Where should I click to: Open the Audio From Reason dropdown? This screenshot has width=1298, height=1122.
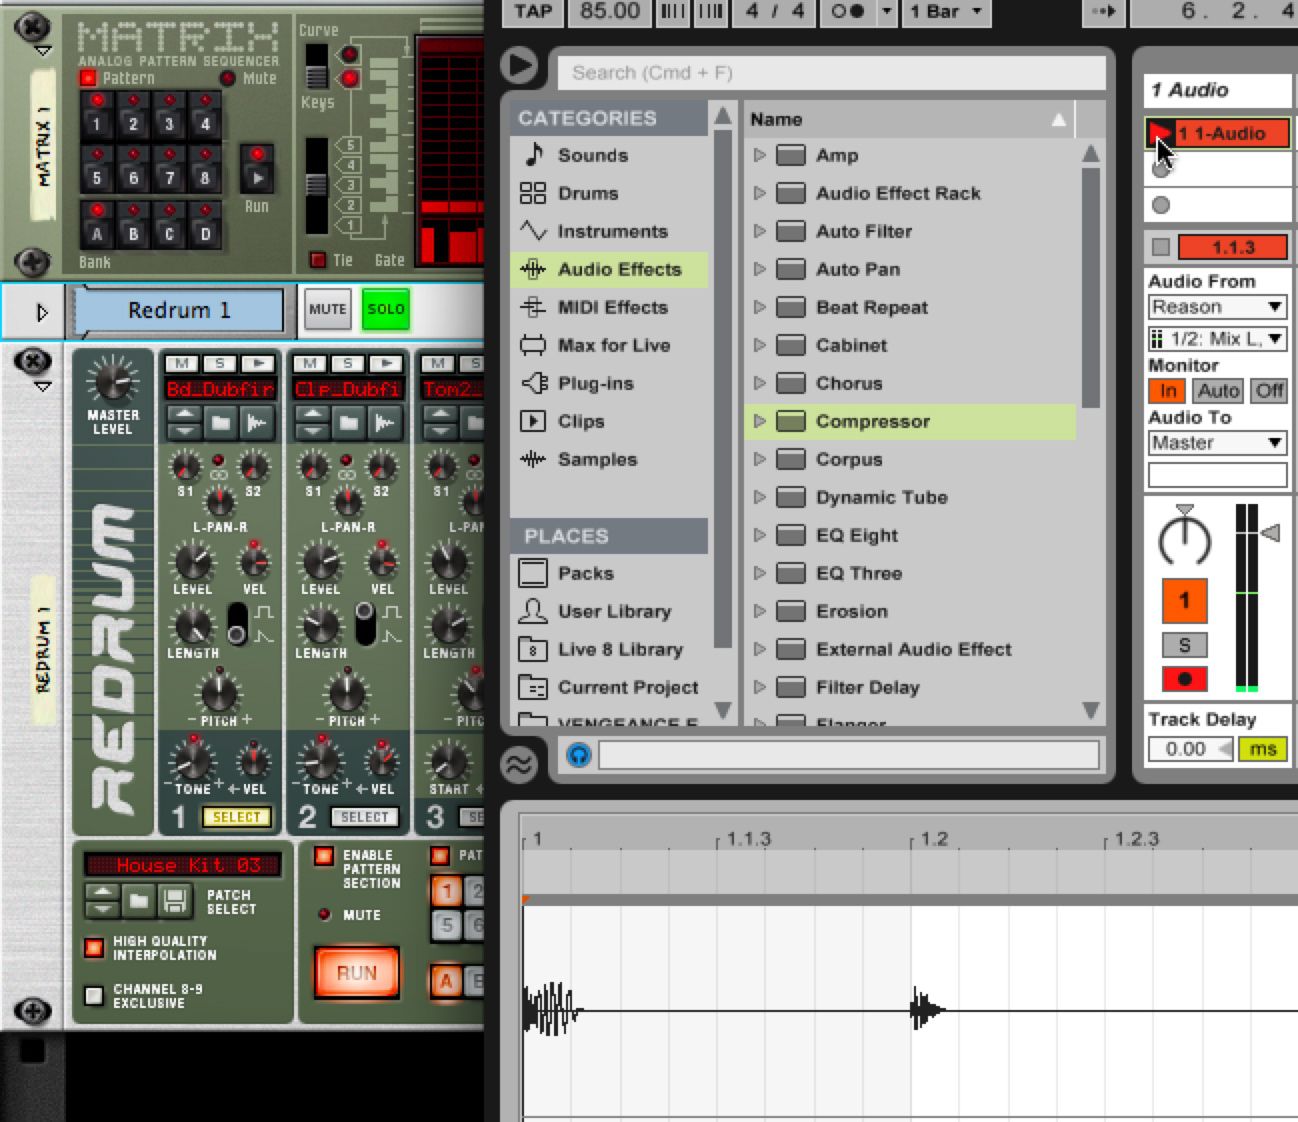1217,307
